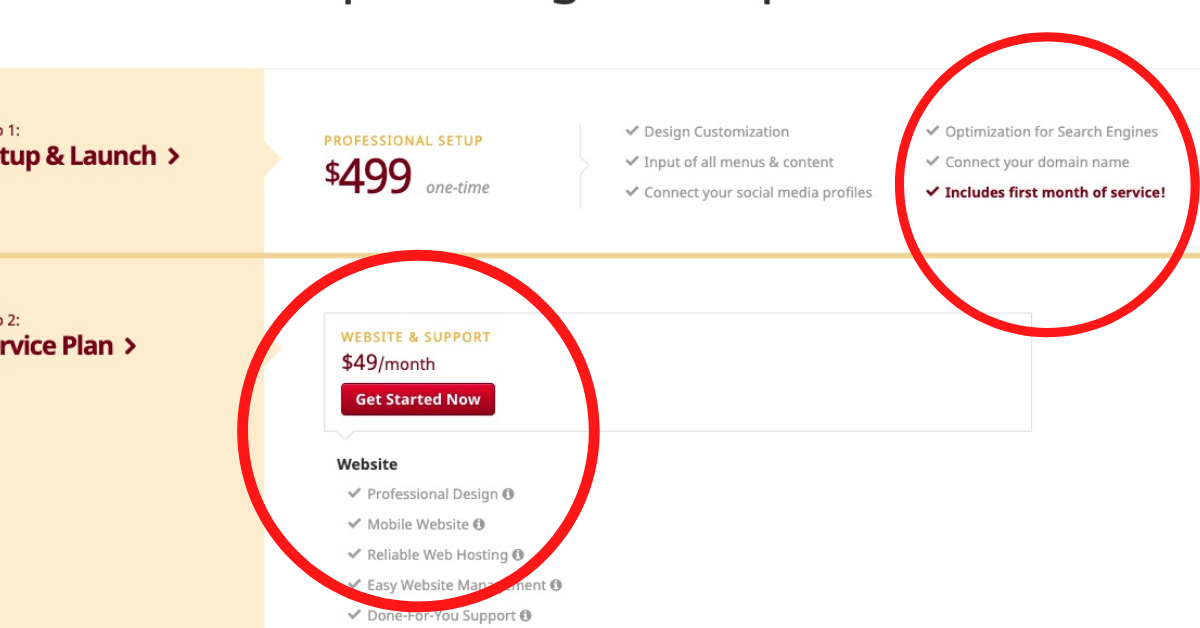The width and height of the screenshot is (1200, 628).
Task: Open info icon beside Reliable Web Hosting
Action: coord(518,554)
